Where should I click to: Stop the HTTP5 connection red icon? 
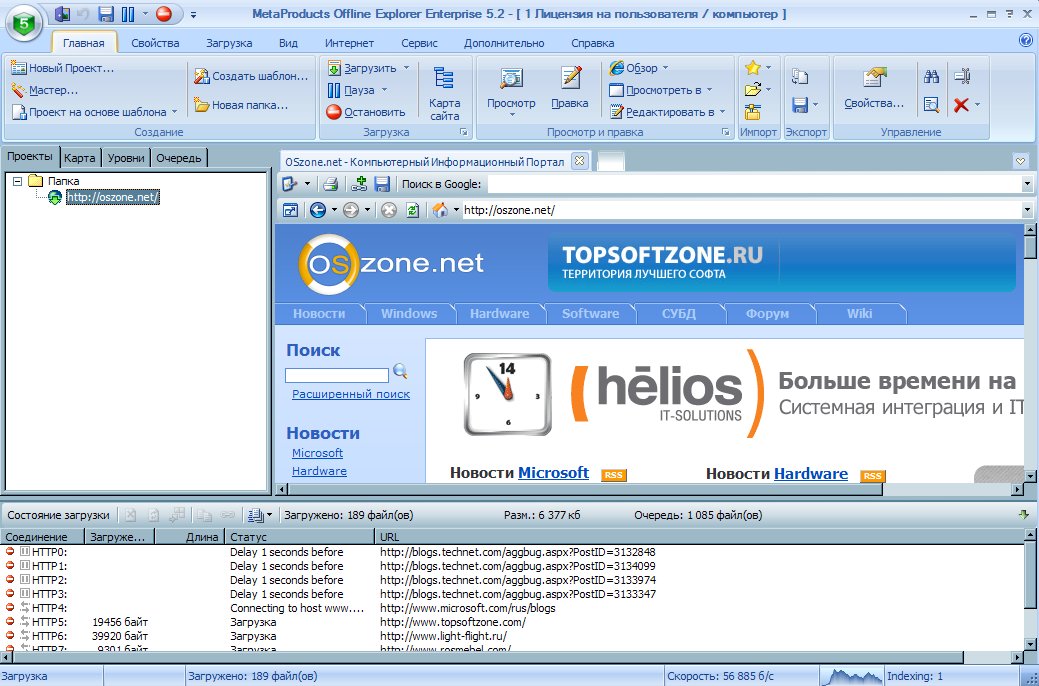[10, 621]
